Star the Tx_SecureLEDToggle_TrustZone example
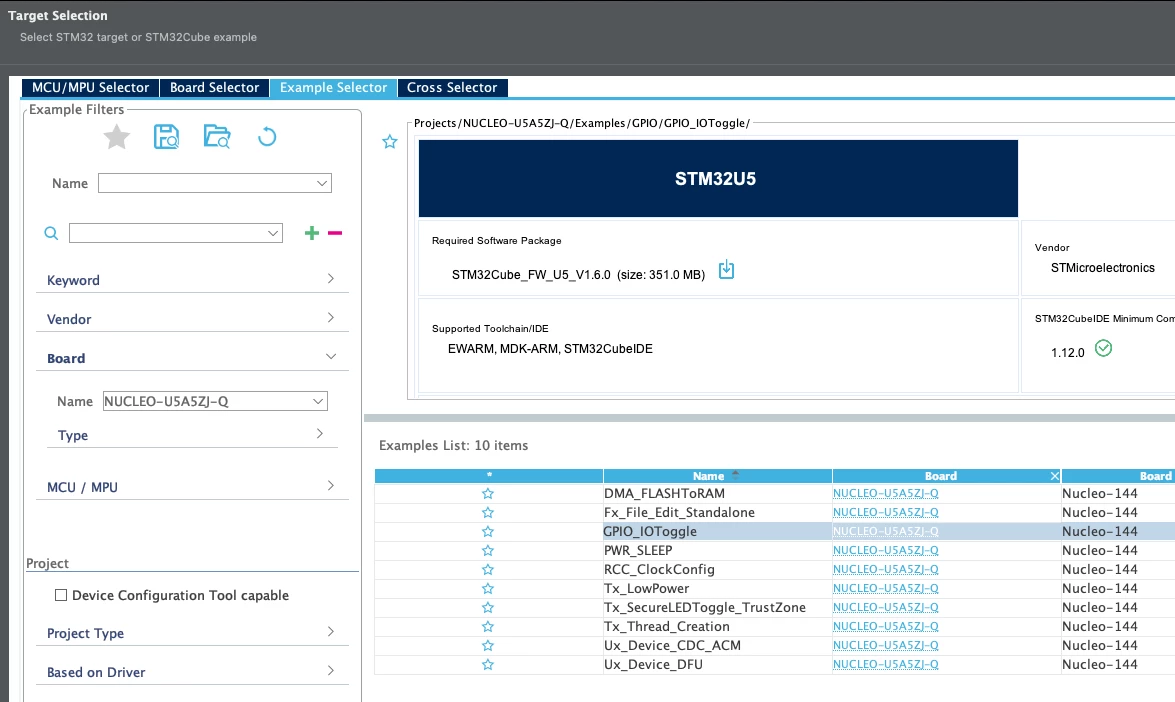 [488, 608]
